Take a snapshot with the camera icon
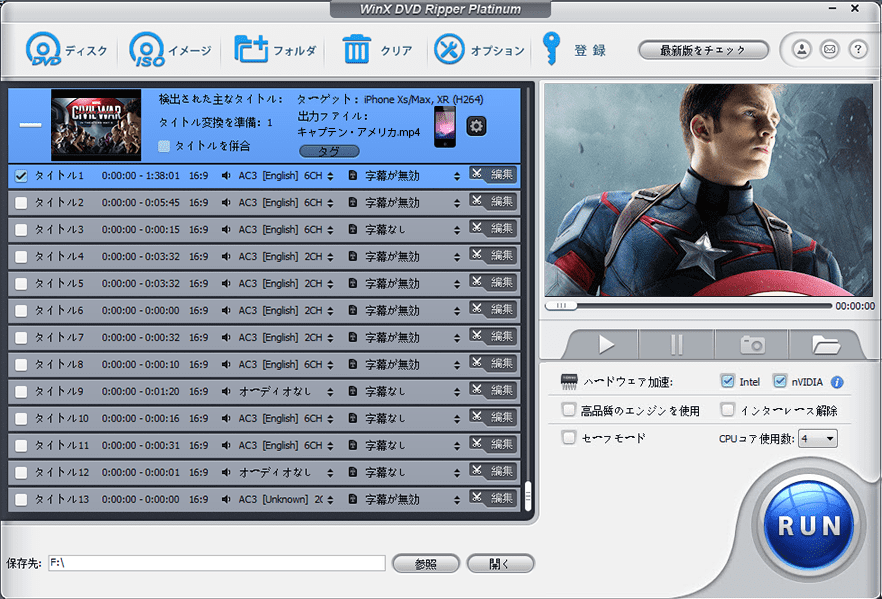The image size is (882, 599). [x=752, y=344]
